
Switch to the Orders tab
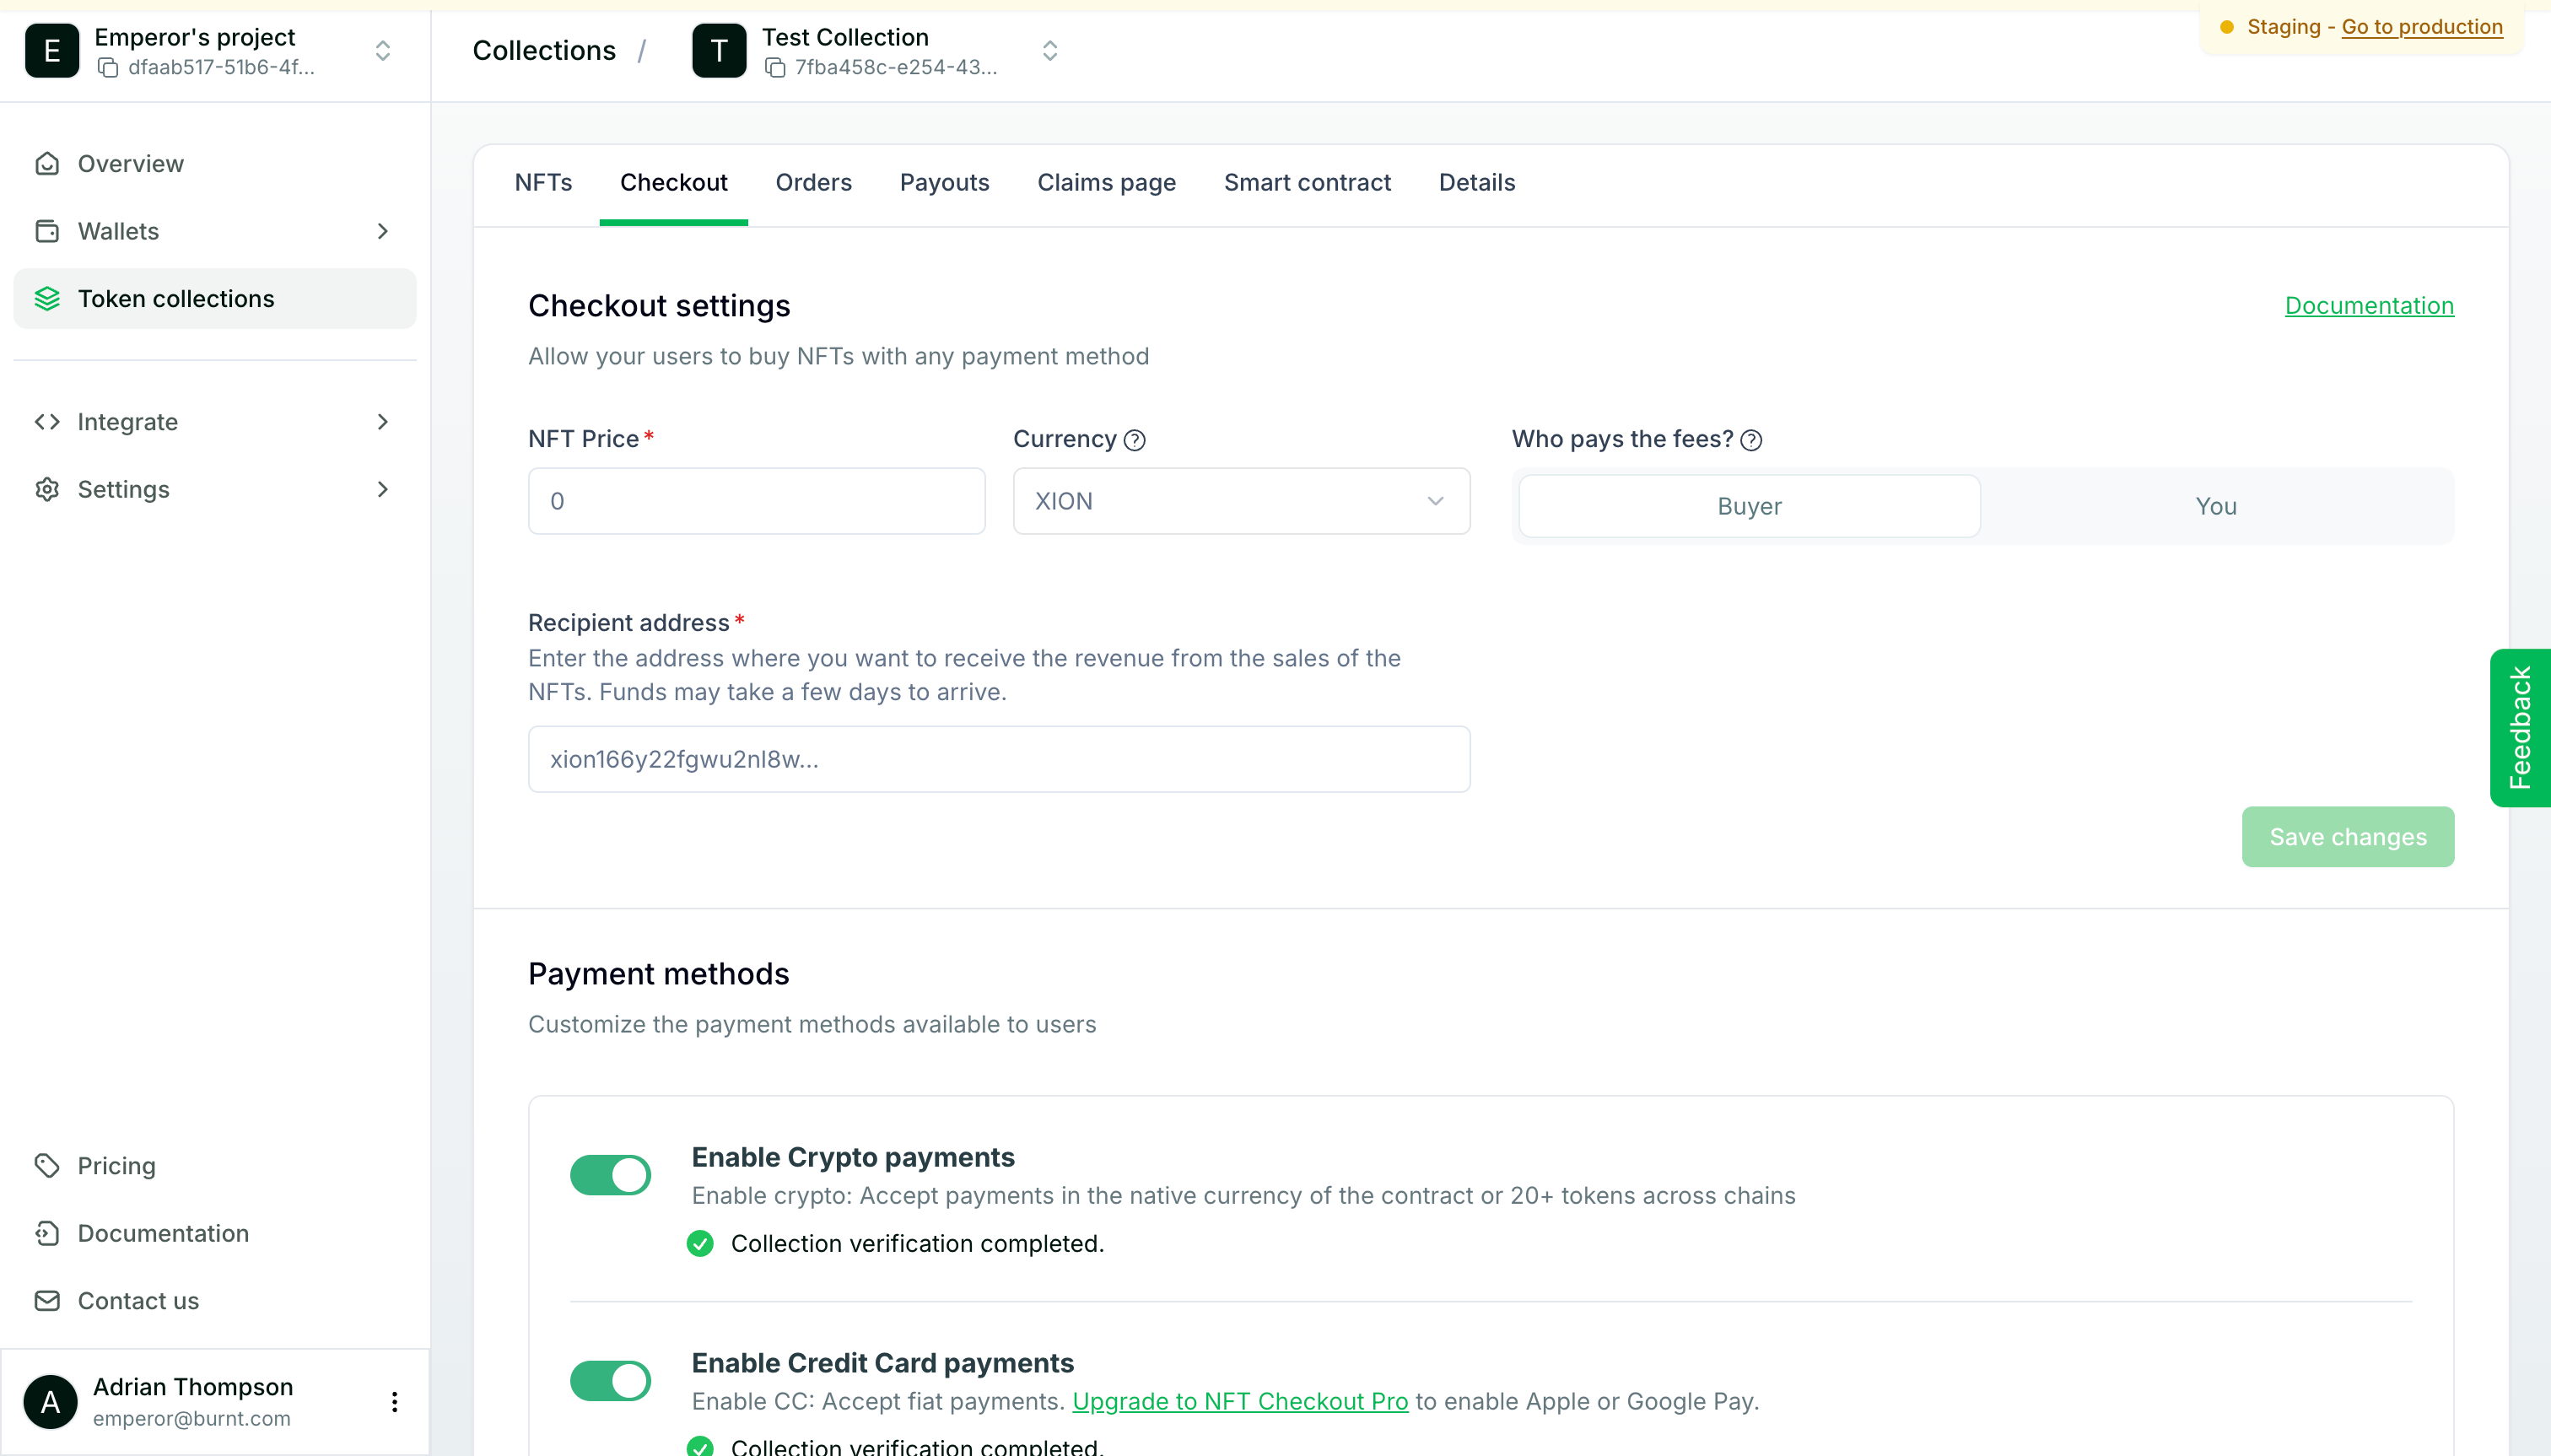point(813,183)
